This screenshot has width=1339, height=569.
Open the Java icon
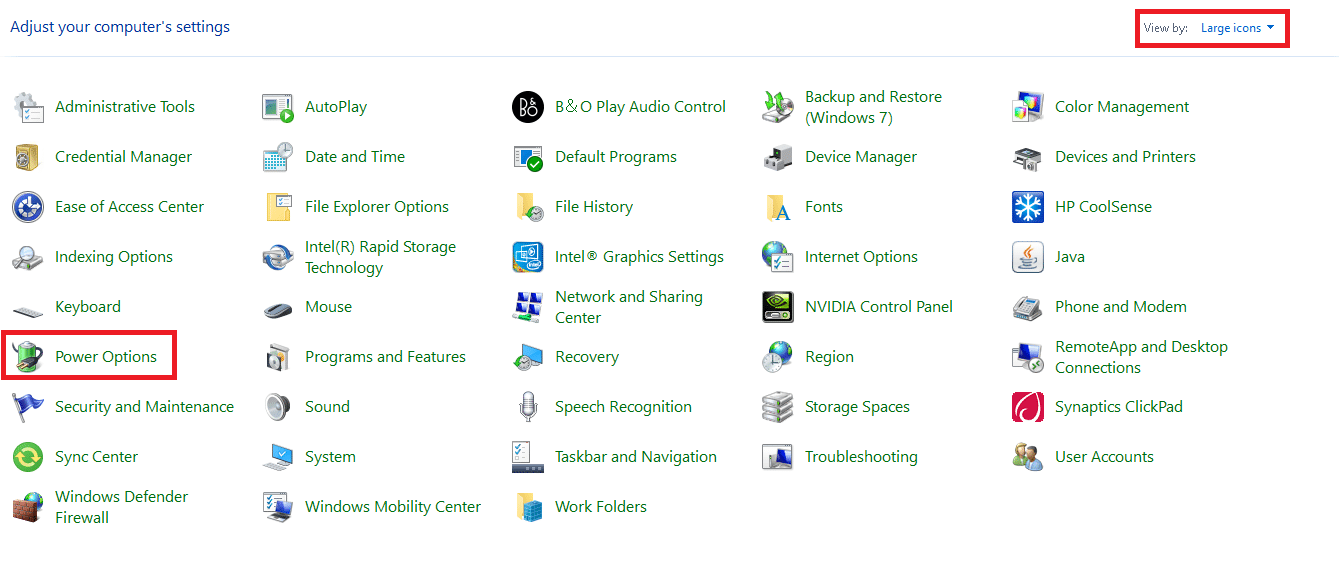(x=1028, y=257)
